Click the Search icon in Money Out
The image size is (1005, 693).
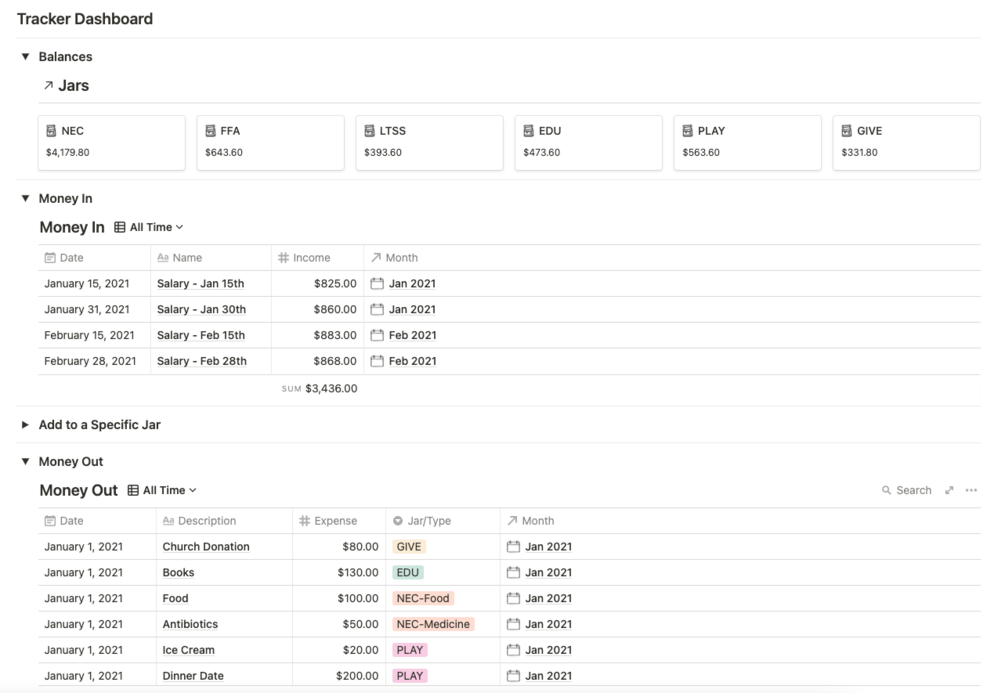coord(887,490)
